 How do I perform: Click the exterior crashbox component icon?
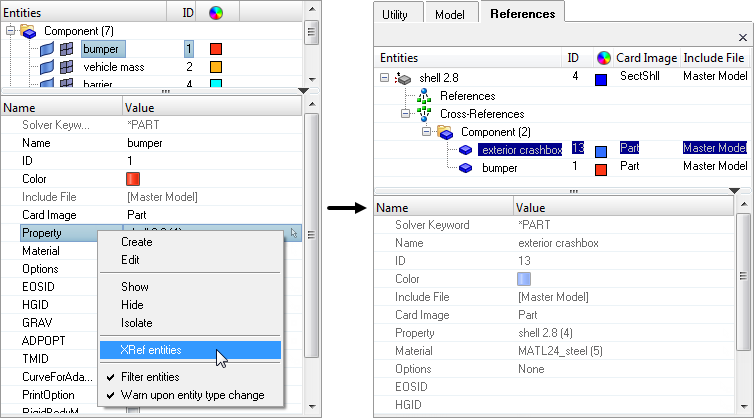pos(465,150)
